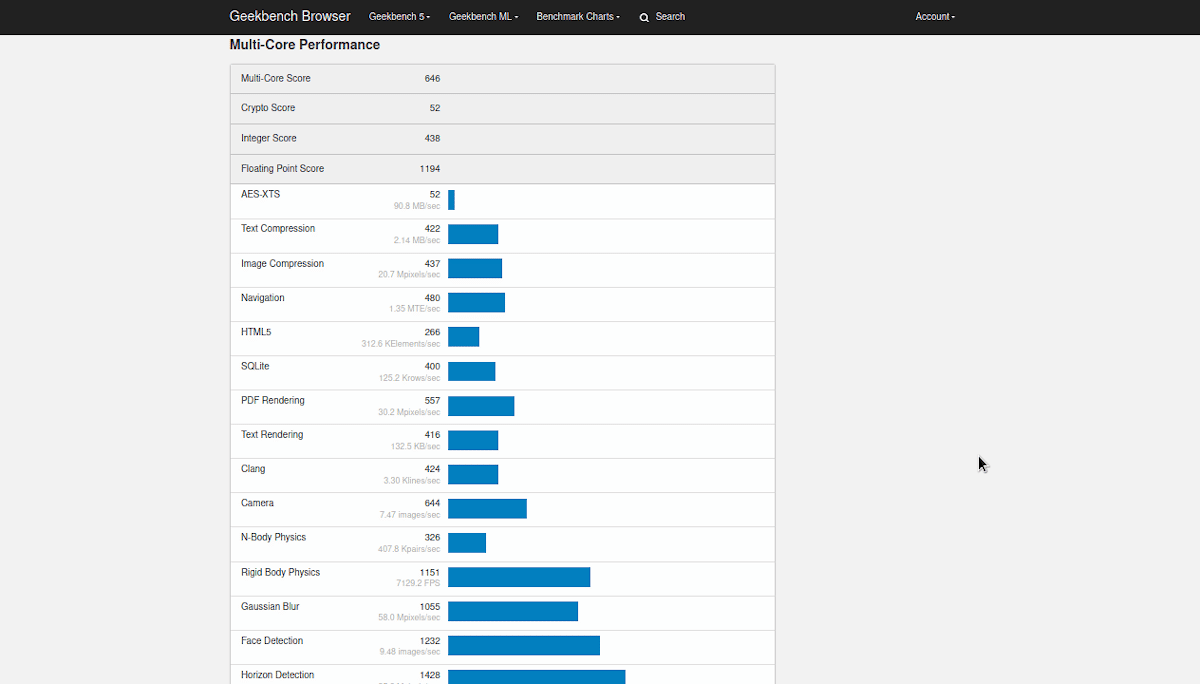1200x684 pixels.
Task: Open the Benchmark Charts dropdown
Action: click(578, 17)
